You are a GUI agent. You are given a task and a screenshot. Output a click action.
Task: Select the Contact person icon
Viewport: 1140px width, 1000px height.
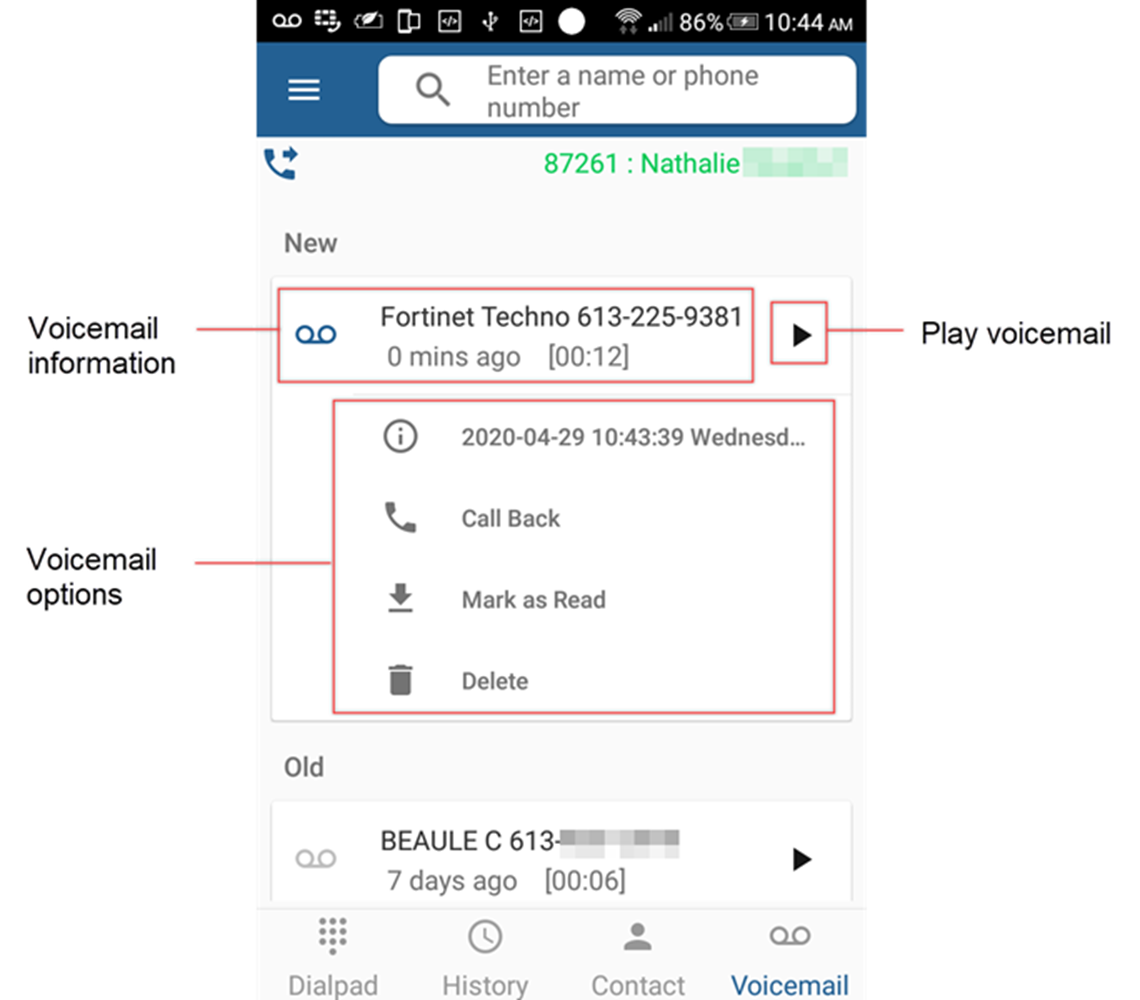click(637, 936)
